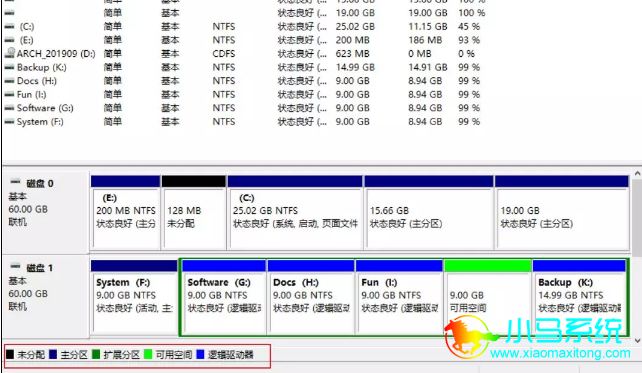Click the 60.00 GB size under 磁盘 1
The width and height of the screenshot is (642, 373).
(x=28, y=294)
